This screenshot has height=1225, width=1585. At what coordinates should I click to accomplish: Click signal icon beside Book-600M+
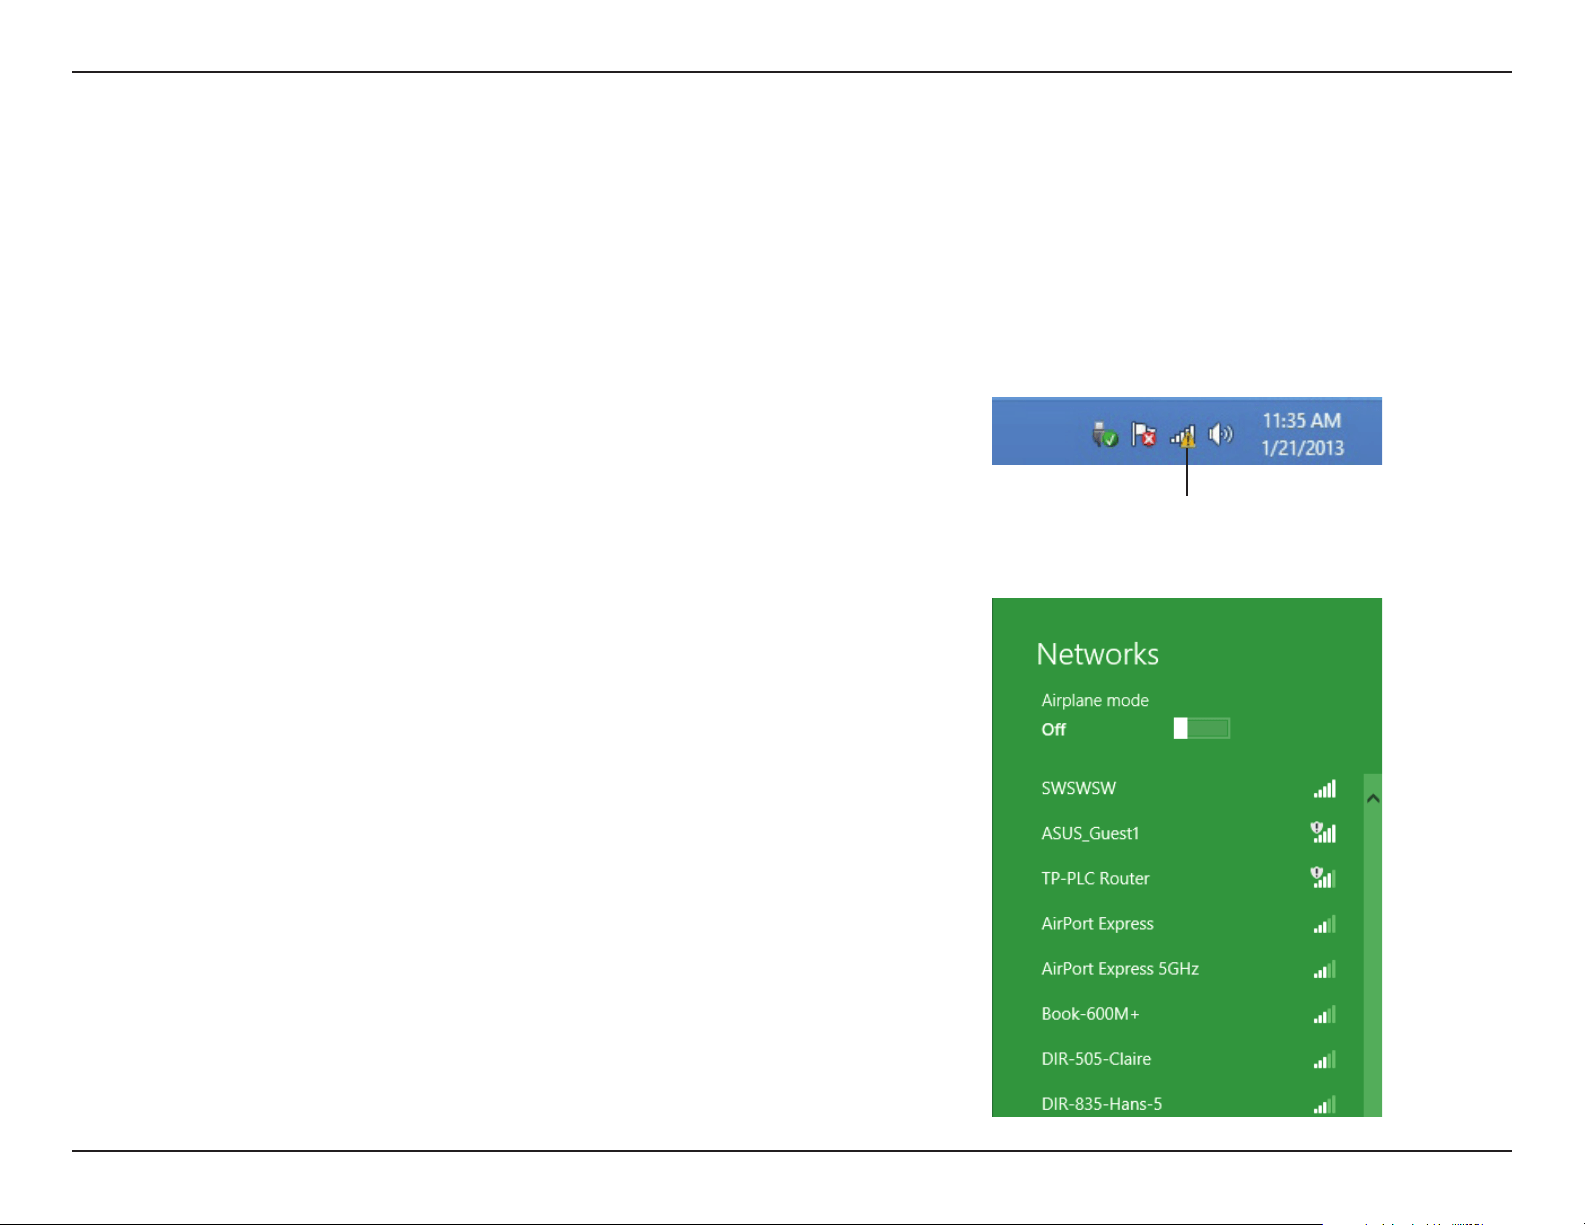click(x=1325, y=1014)
